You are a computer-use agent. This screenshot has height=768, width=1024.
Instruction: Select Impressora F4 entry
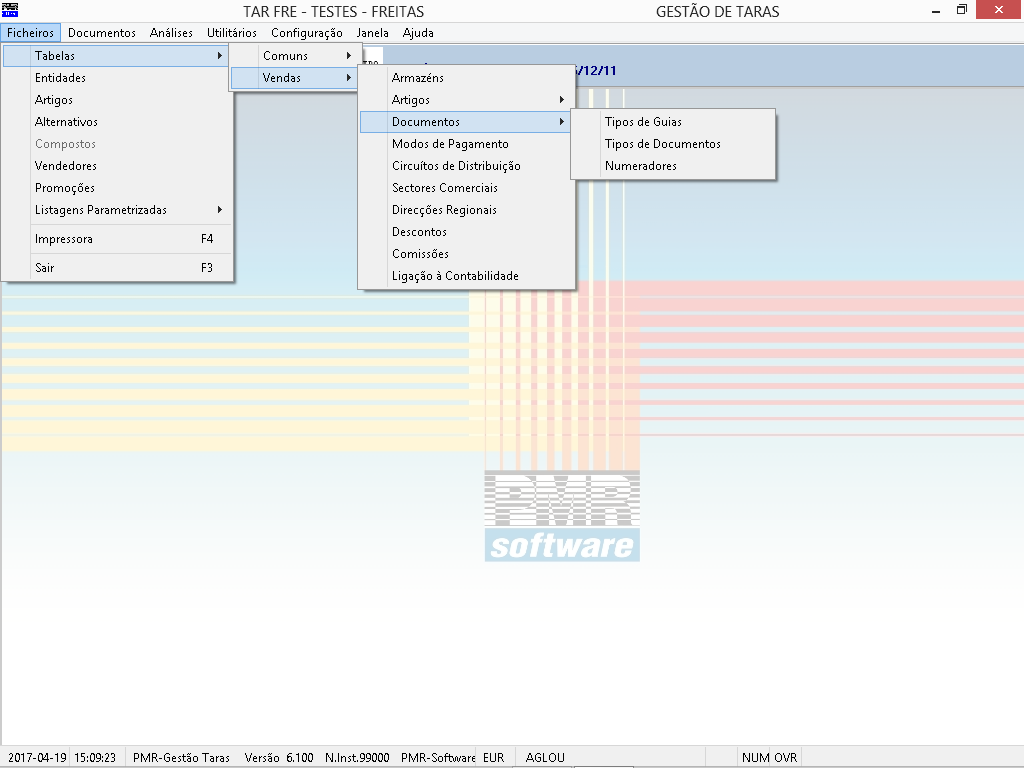[x=116, y=239]
